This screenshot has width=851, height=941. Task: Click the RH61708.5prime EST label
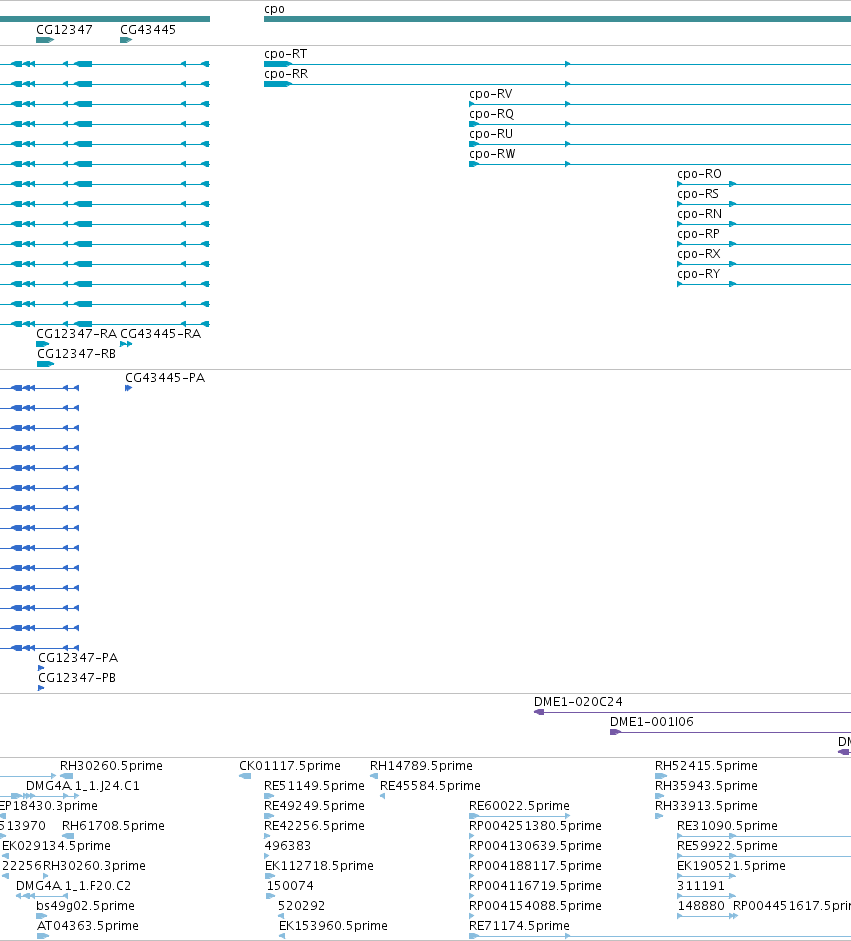pyautogui.click(x=113, y=826)
